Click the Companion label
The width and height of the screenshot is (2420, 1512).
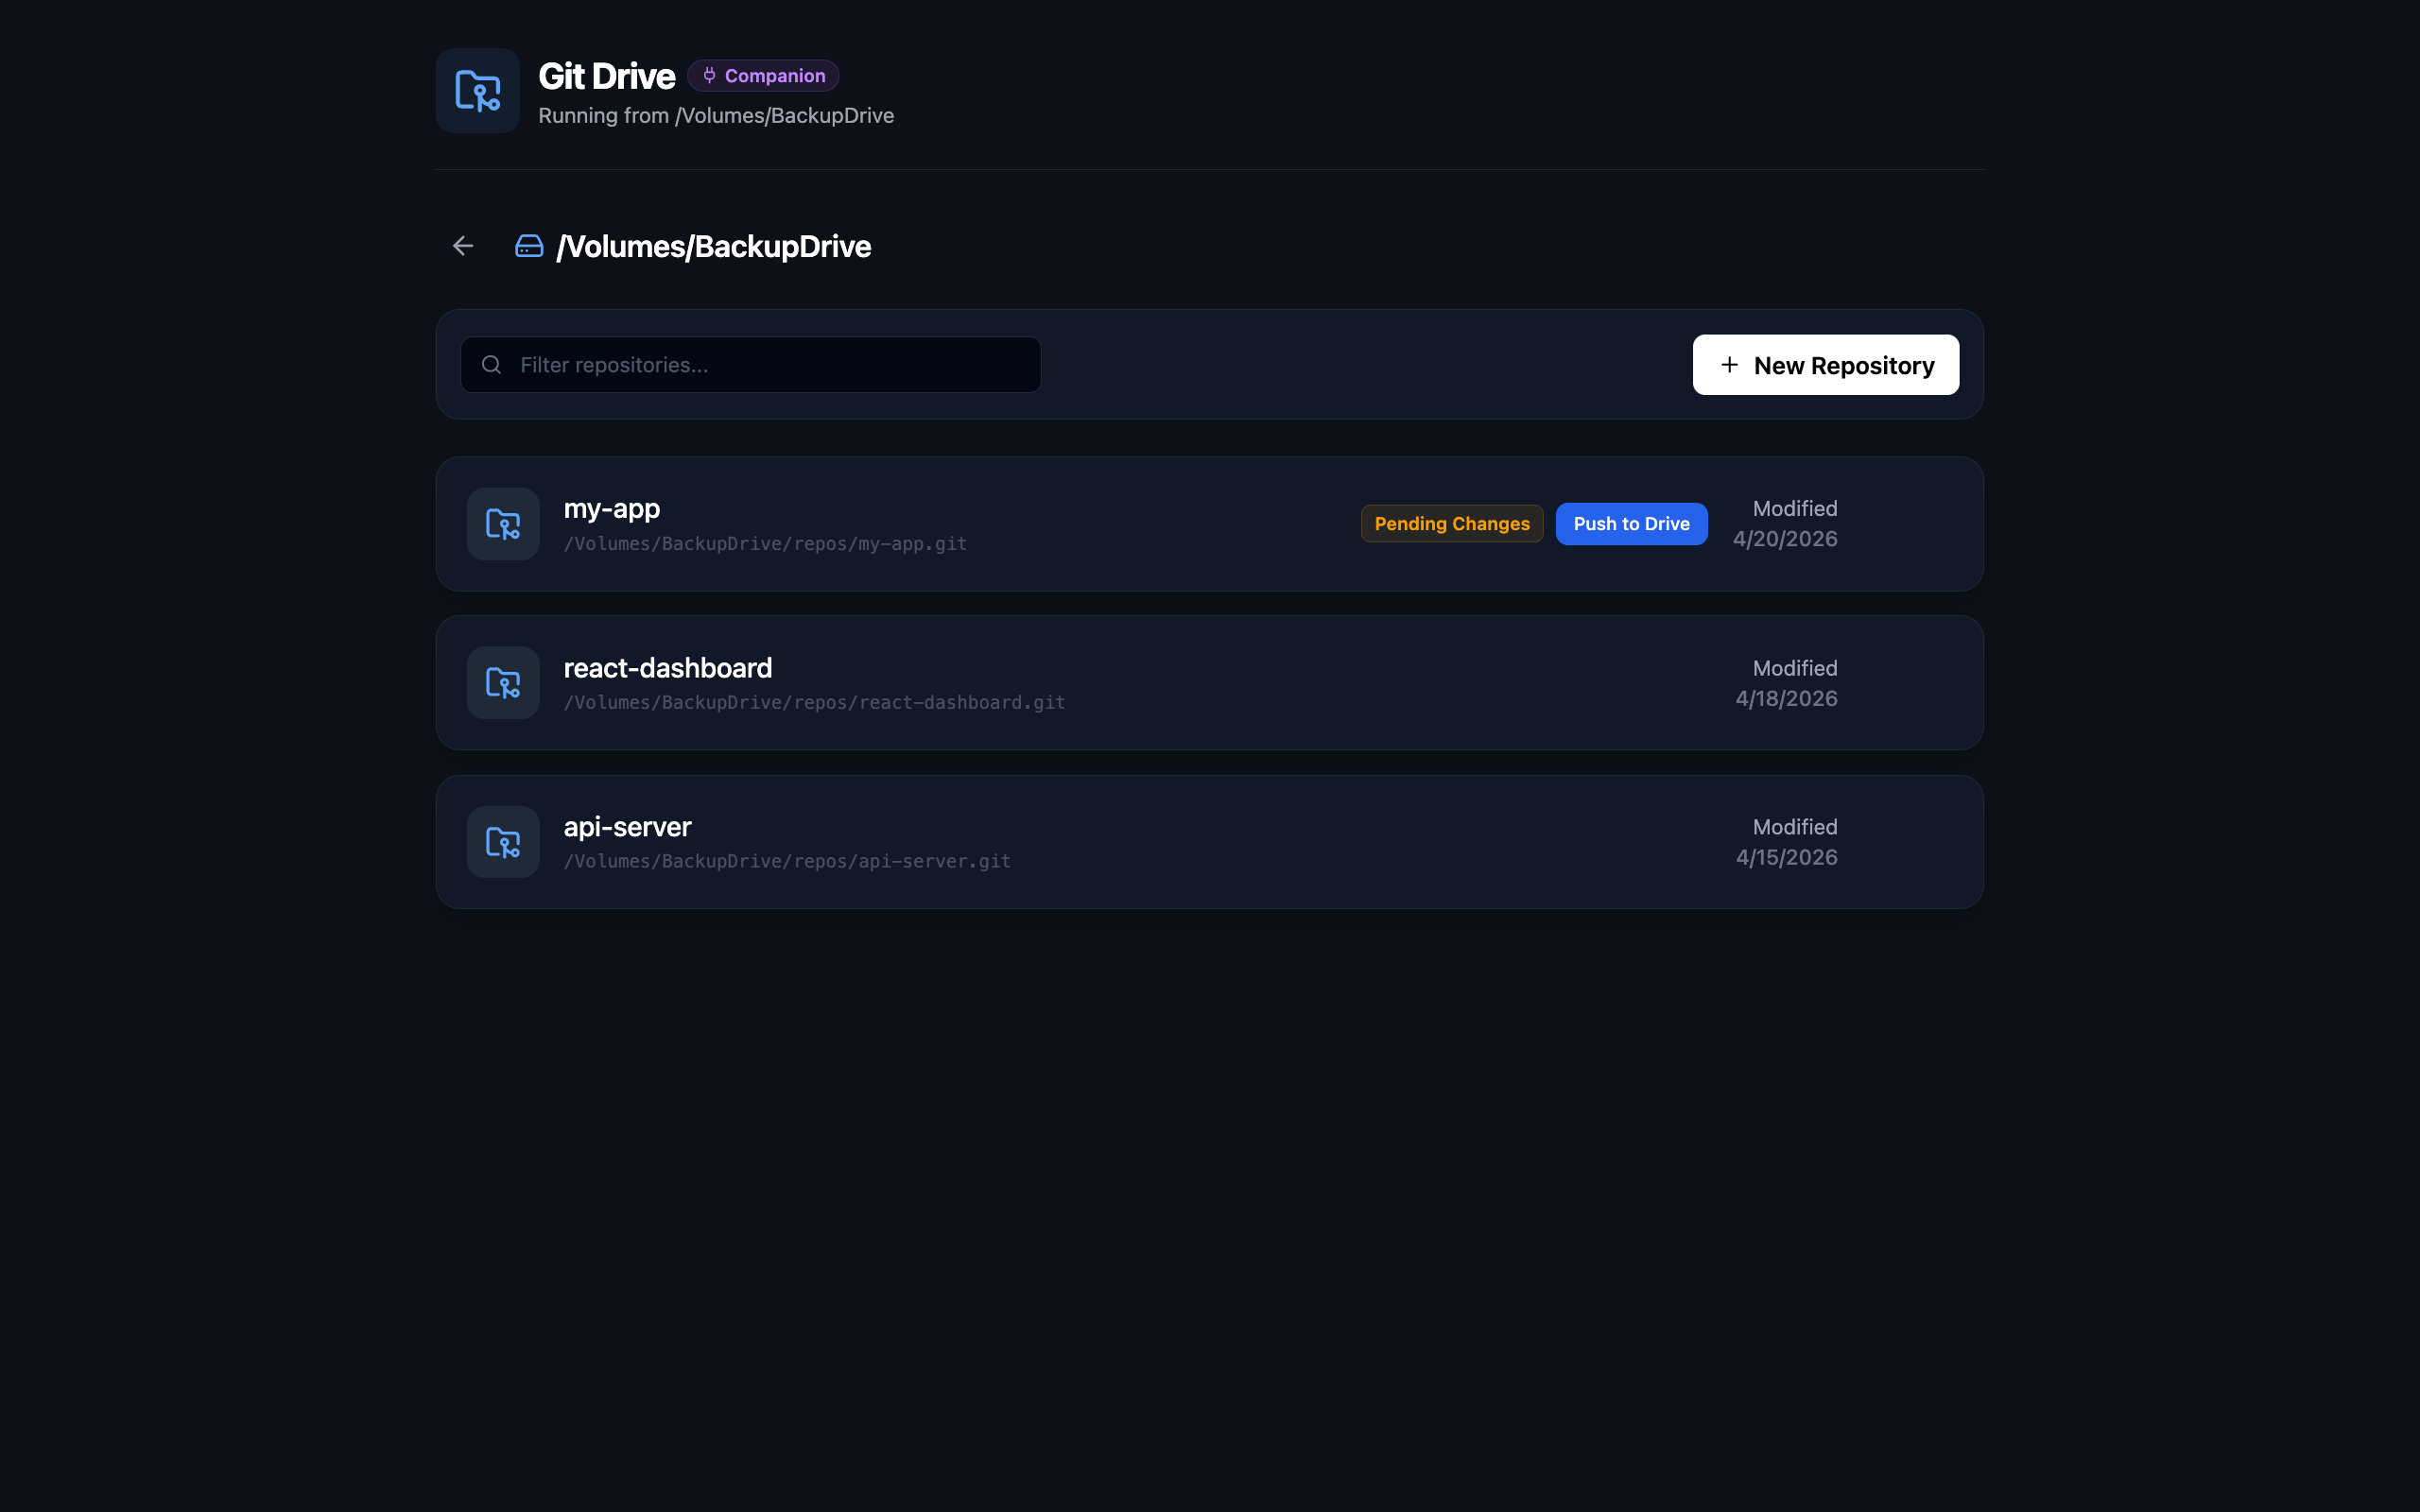click(774, 76)
